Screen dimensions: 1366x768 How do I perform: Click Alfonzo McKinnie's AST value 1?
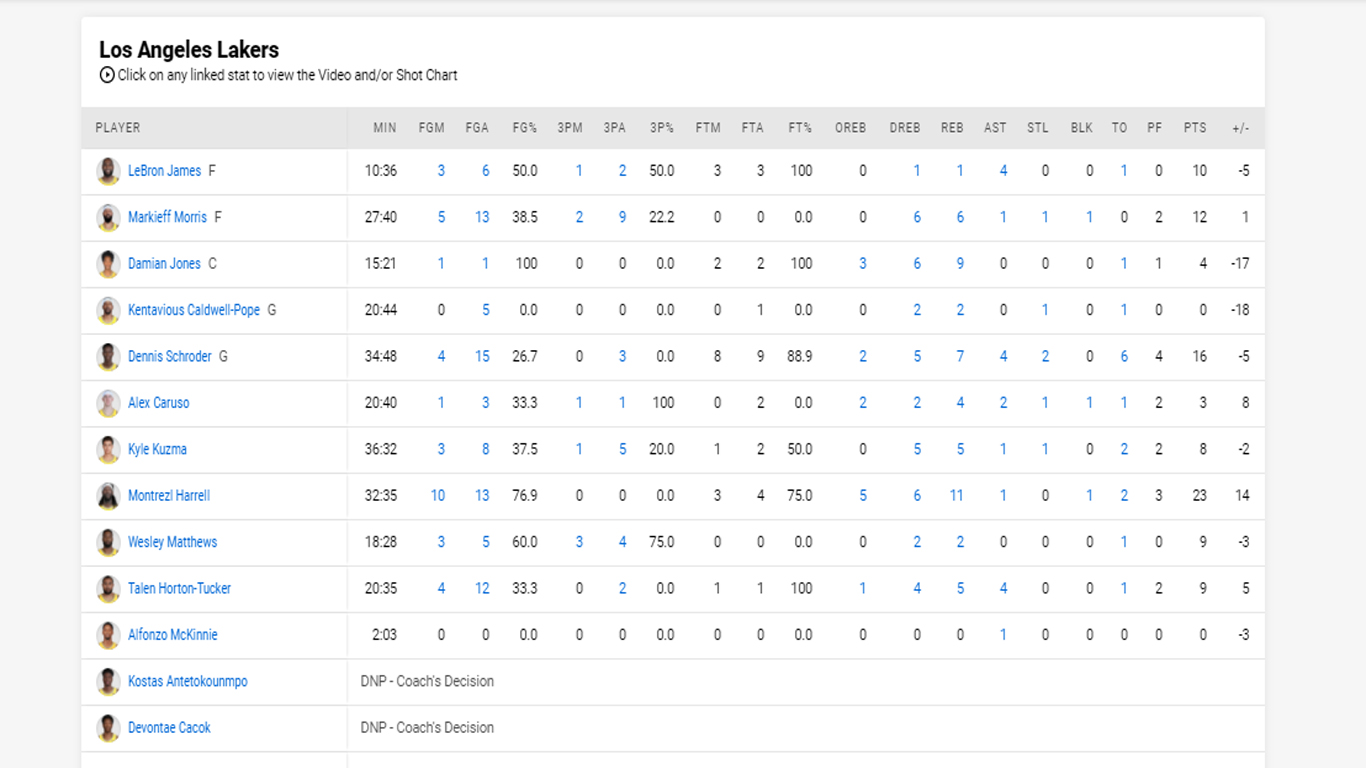(1003, 635)
